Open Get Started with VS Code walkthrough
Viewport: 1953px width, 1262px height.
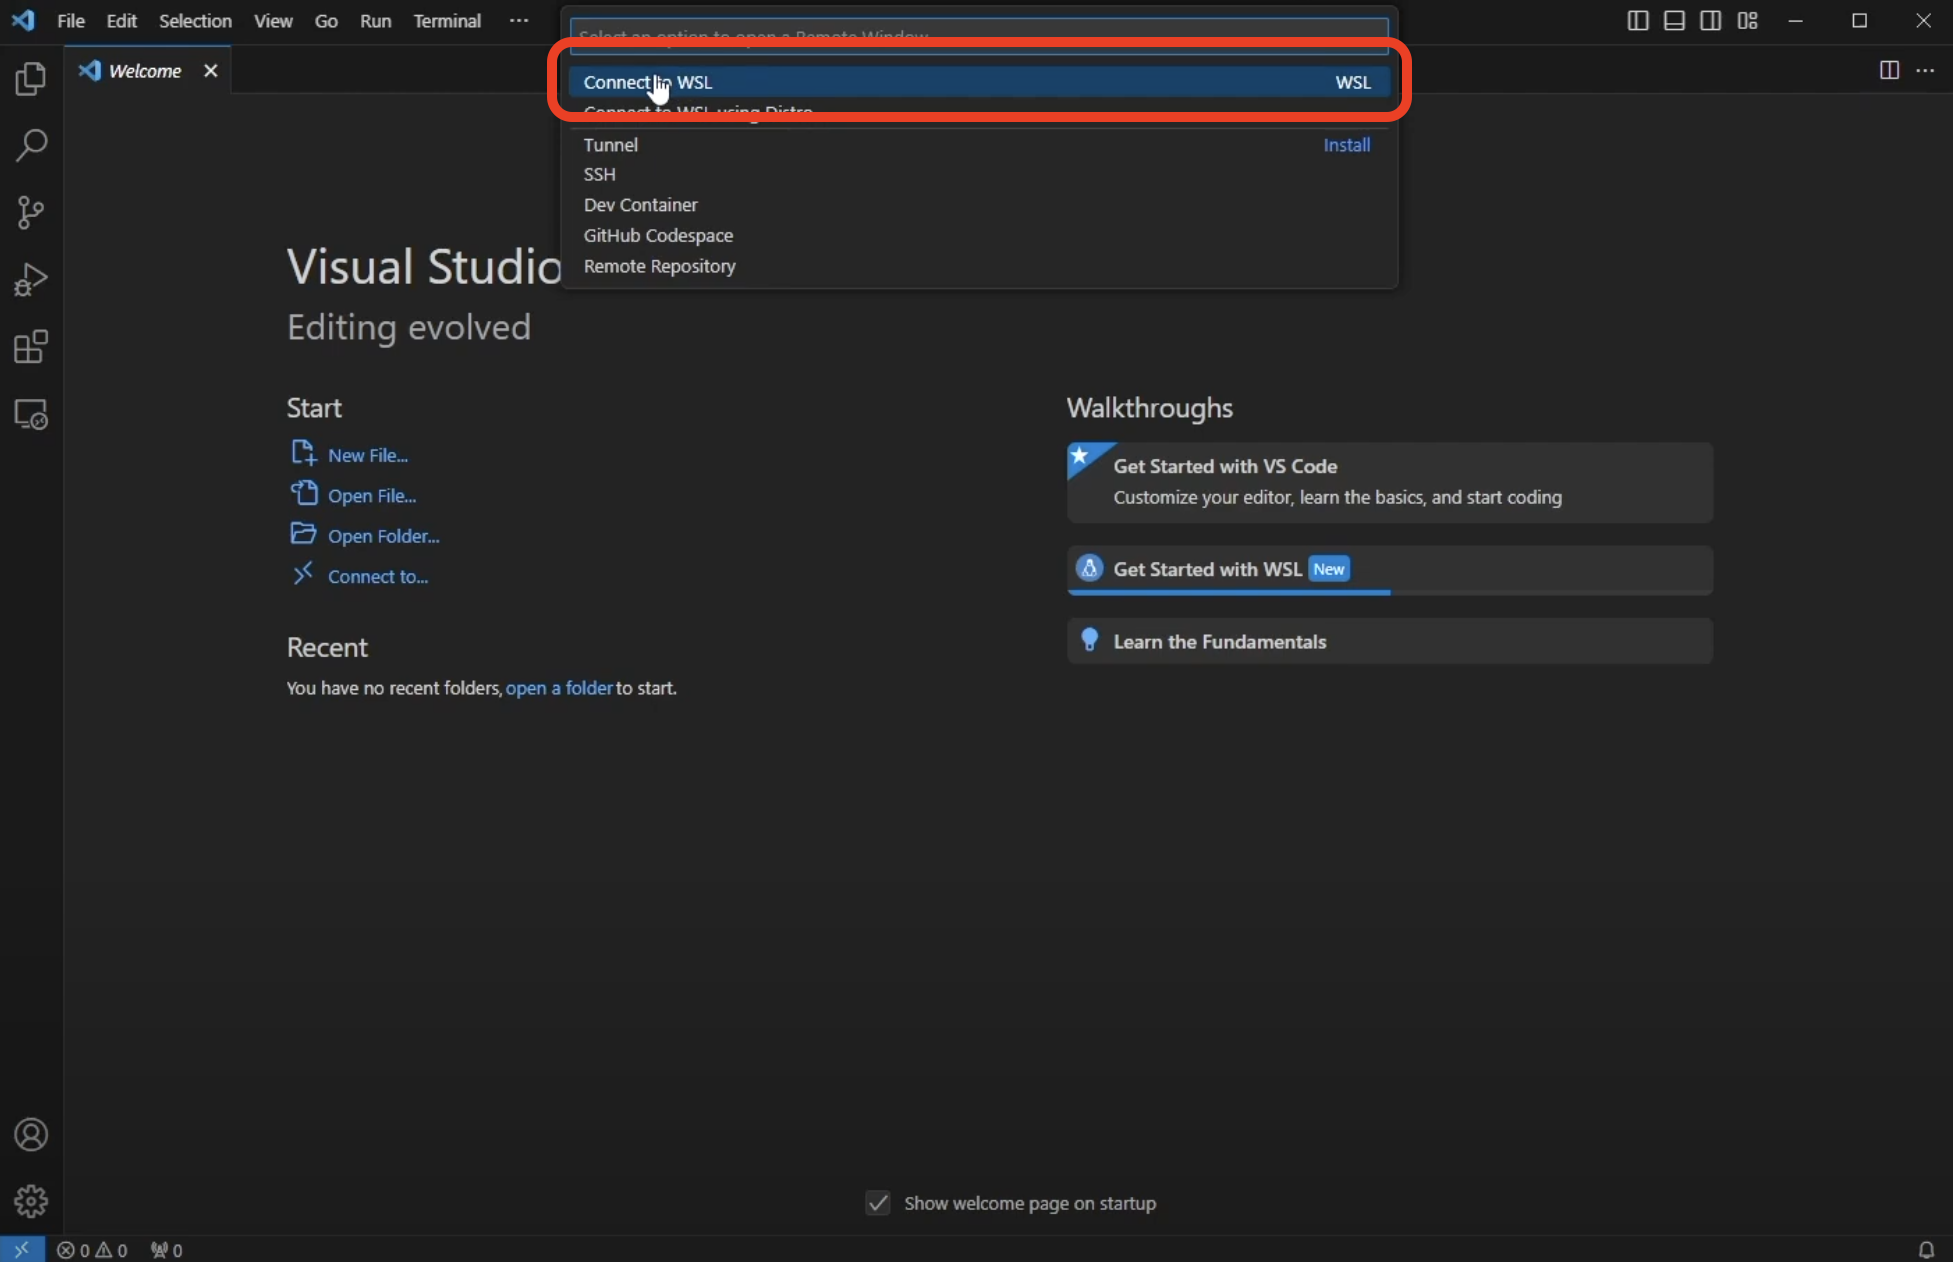[1389, 482]
